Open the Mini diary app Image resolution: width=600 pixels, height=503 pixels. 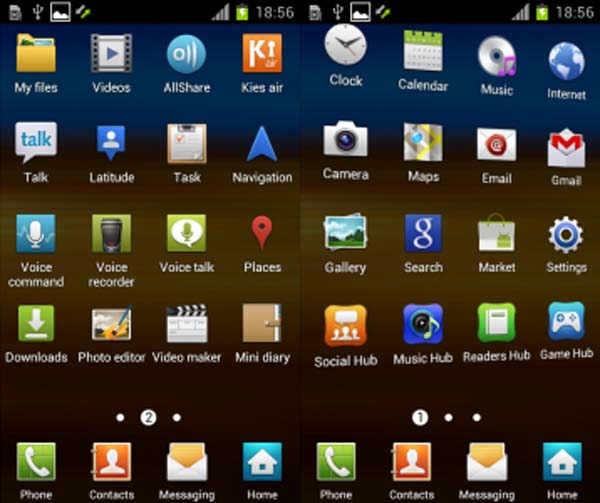(x=262, y=323)
